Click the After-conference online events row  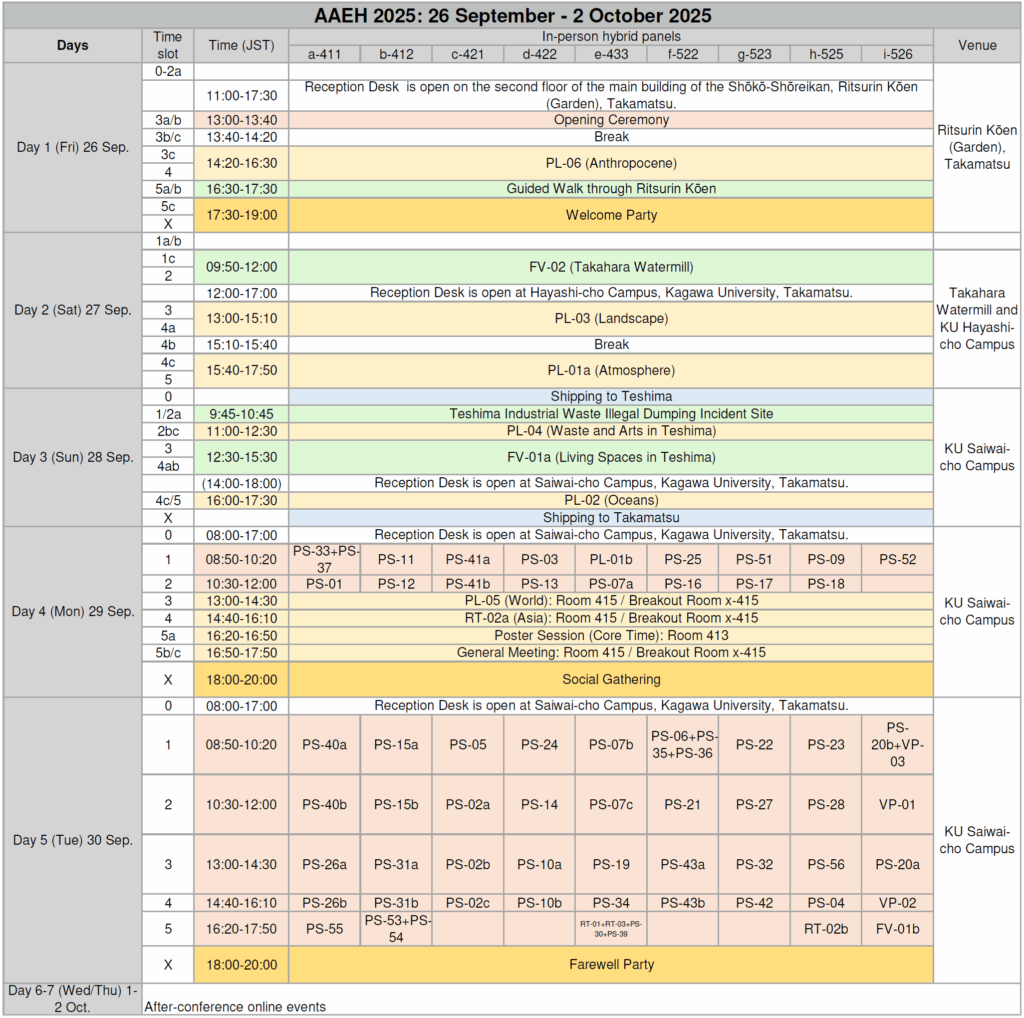(x=235, y=1006)
